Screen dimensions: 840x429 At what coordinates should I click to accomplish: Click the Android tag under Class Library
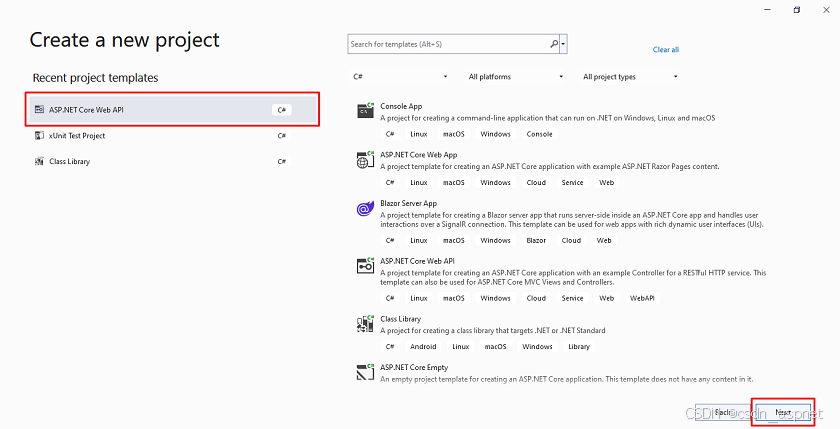pos(423,347)
